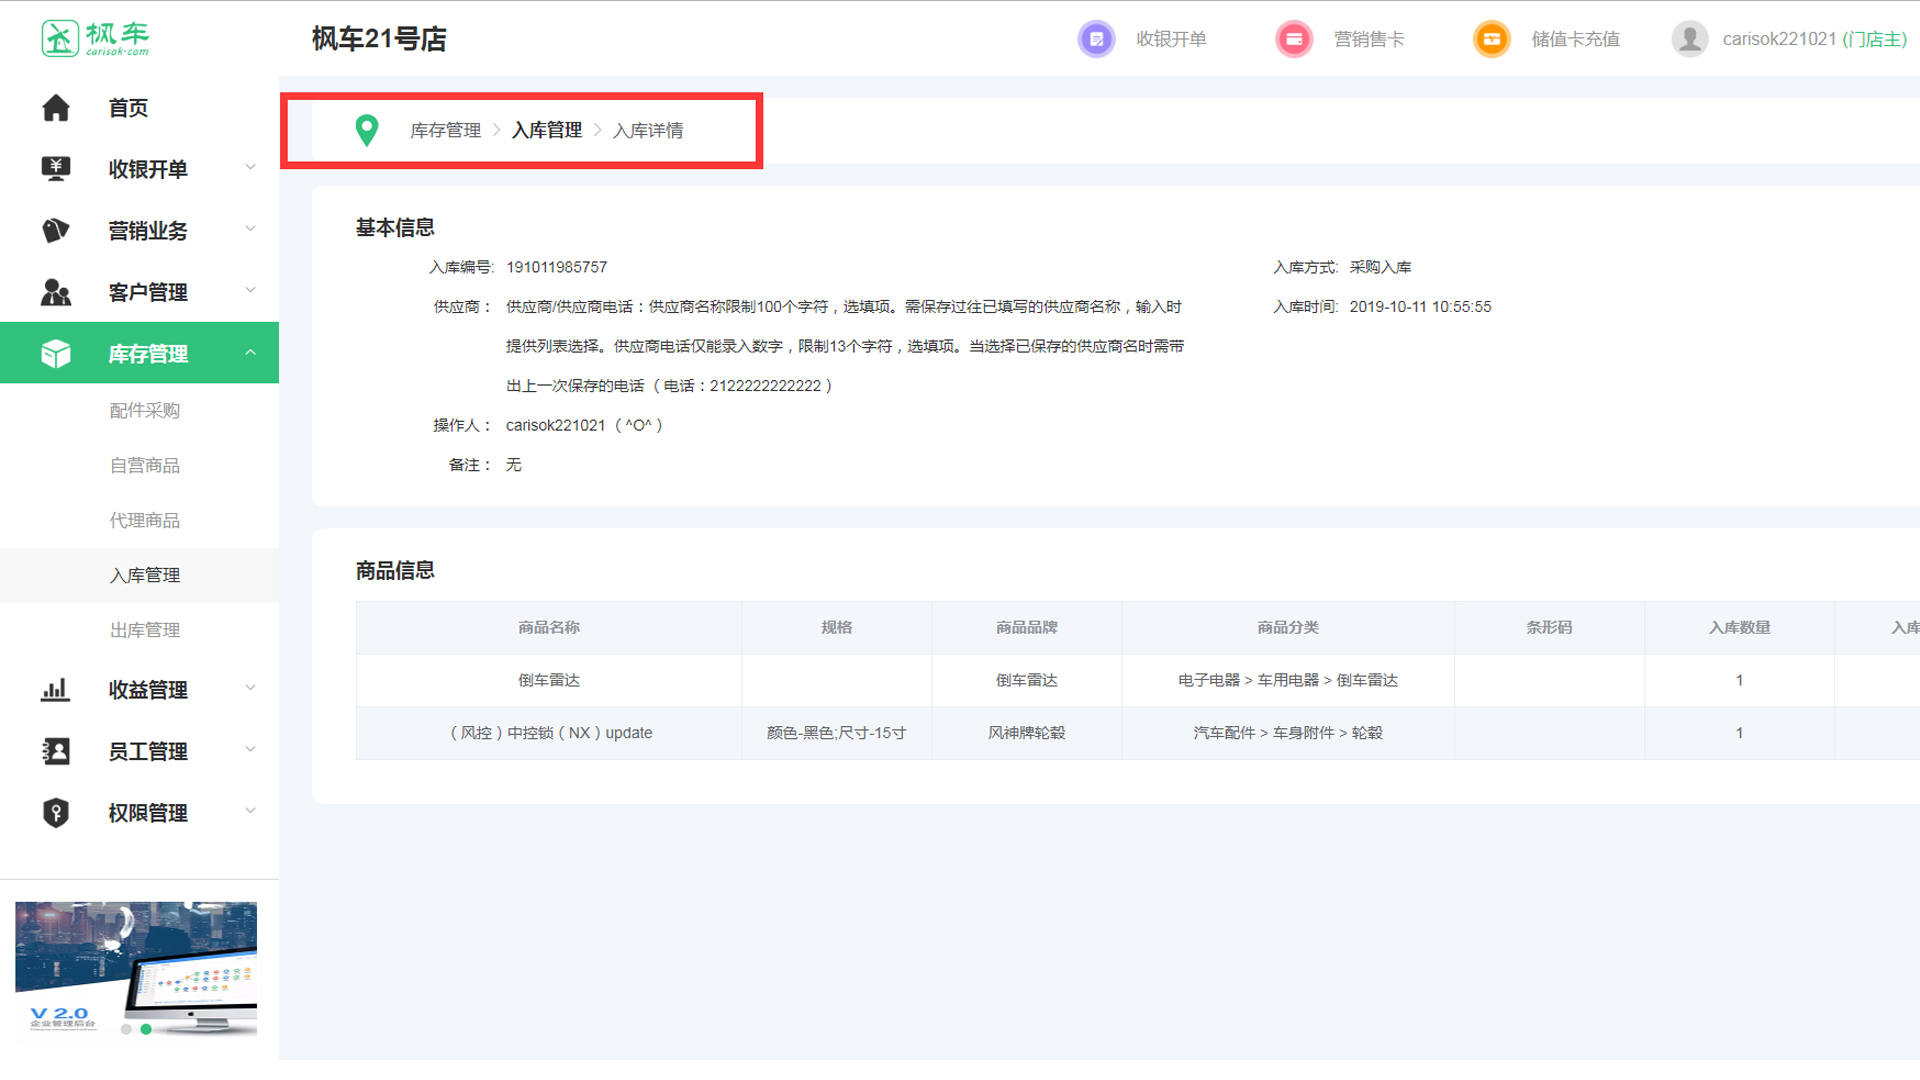Open the 出库管理 submenu item

coord(145,630)
